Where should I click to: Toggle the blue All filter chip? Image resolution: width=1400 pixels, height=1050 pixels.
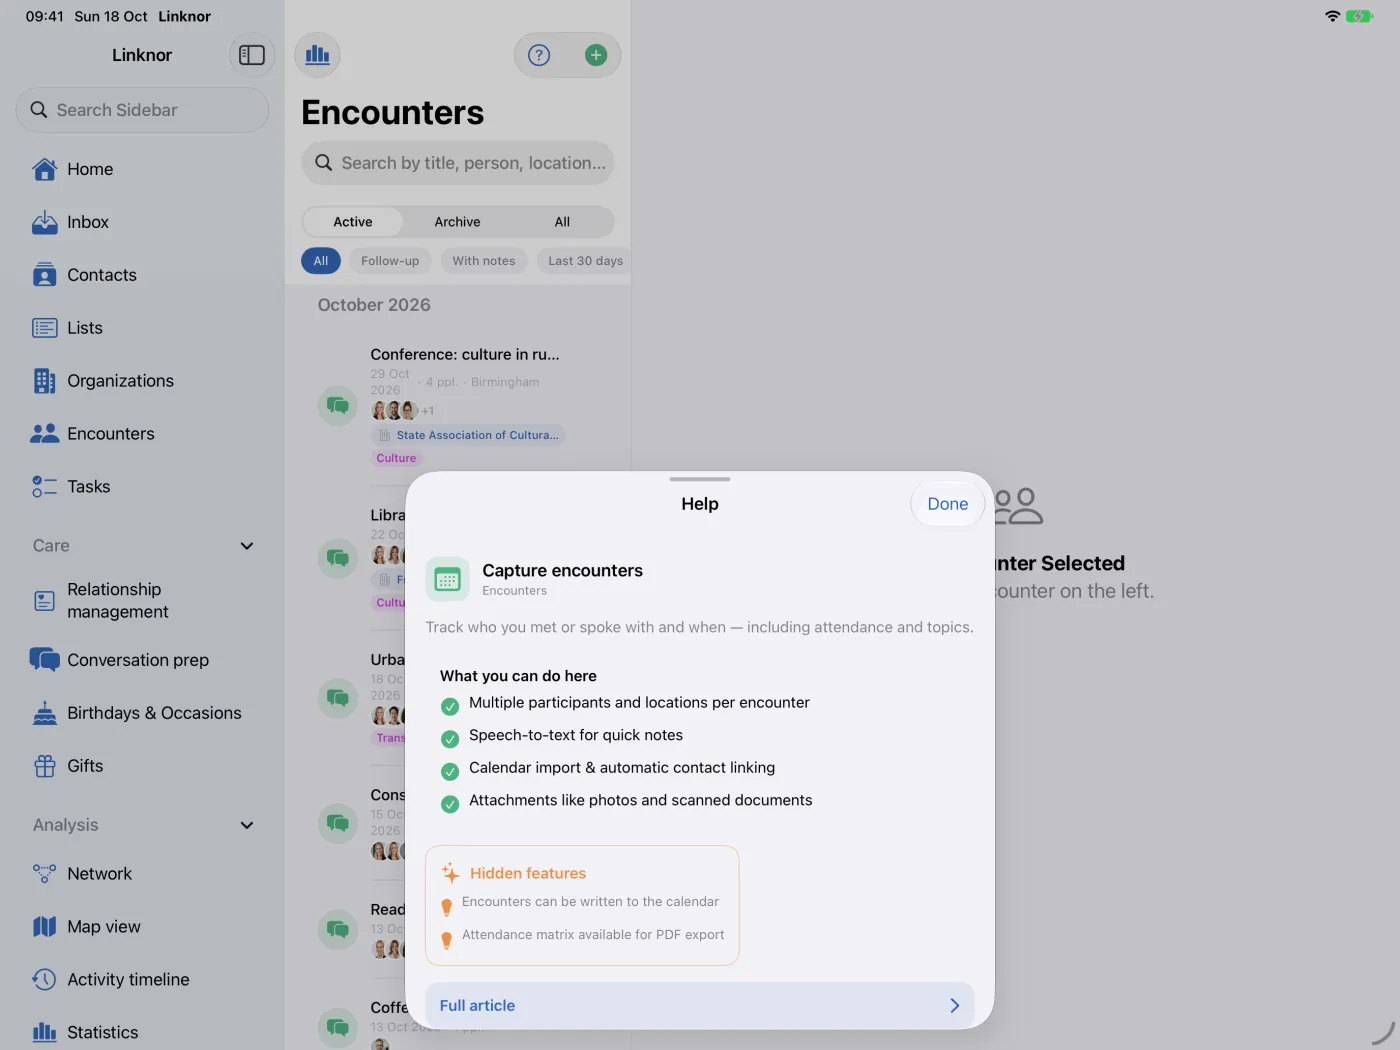(x=321, y=261)
